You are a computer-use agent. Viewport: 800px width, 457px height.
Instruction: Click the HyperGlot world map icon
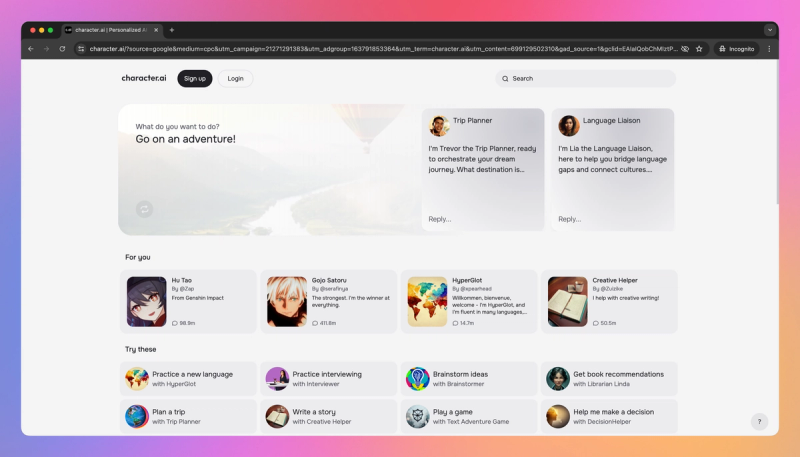137,379
